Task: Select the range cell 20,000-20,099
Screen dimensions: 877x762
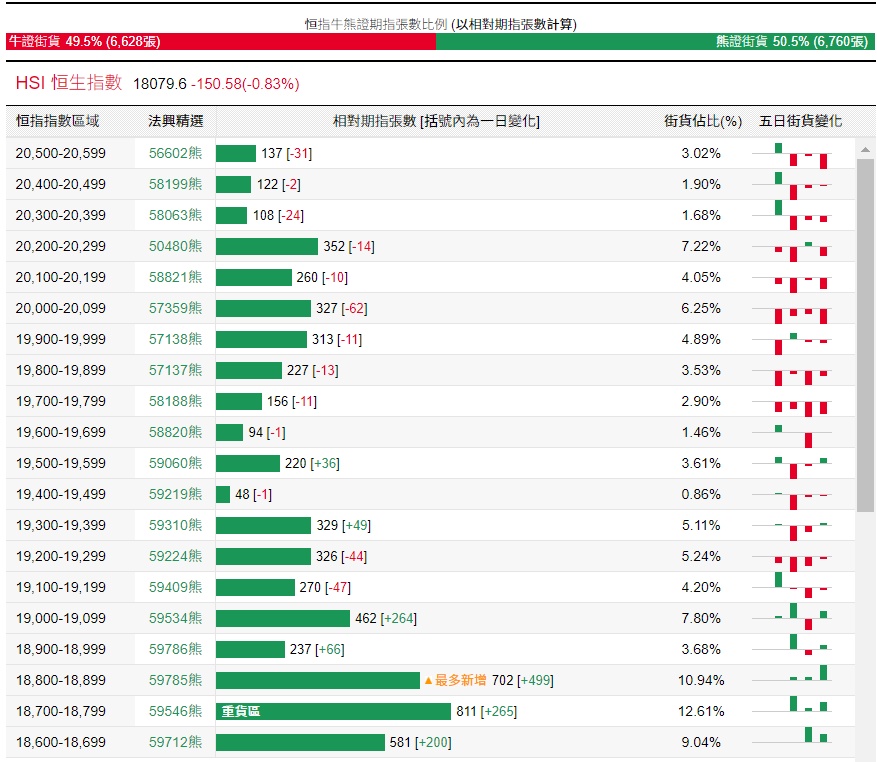Action: coord(60,308)
